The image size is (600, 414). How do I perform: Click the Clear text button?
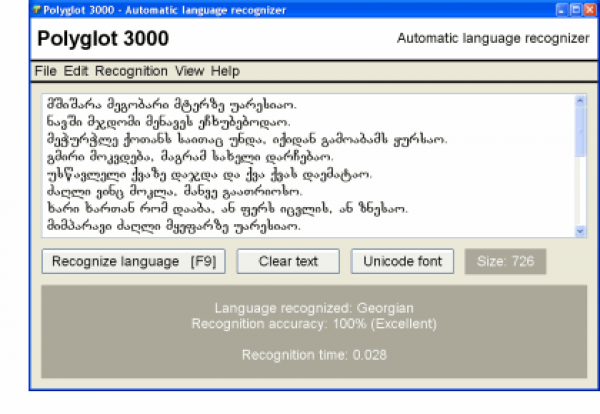(288, 261)
